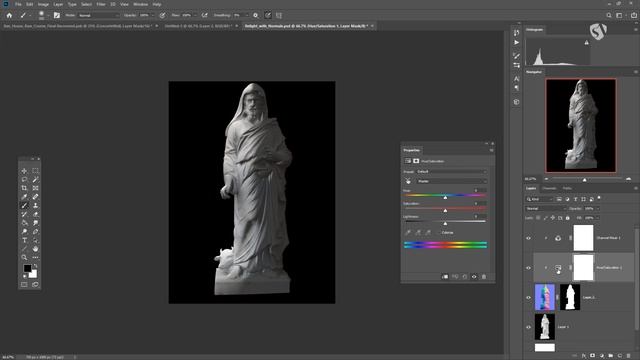
Task: Click the Navigator zoom slider
Action: pyautogui.click(x=584, y=180)
